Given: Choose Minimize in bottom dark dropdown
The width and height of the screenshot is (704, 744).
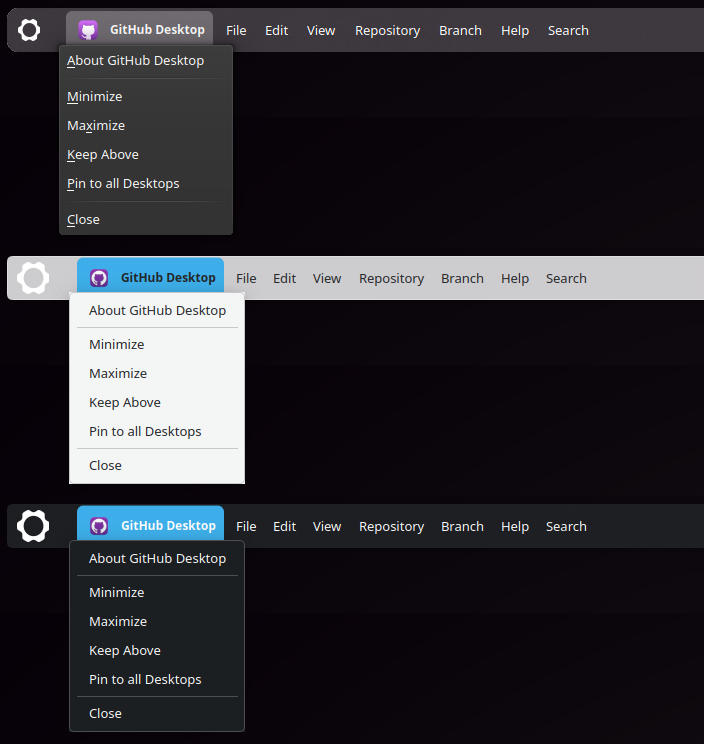Looking at the screenshot, I should 157,593.
